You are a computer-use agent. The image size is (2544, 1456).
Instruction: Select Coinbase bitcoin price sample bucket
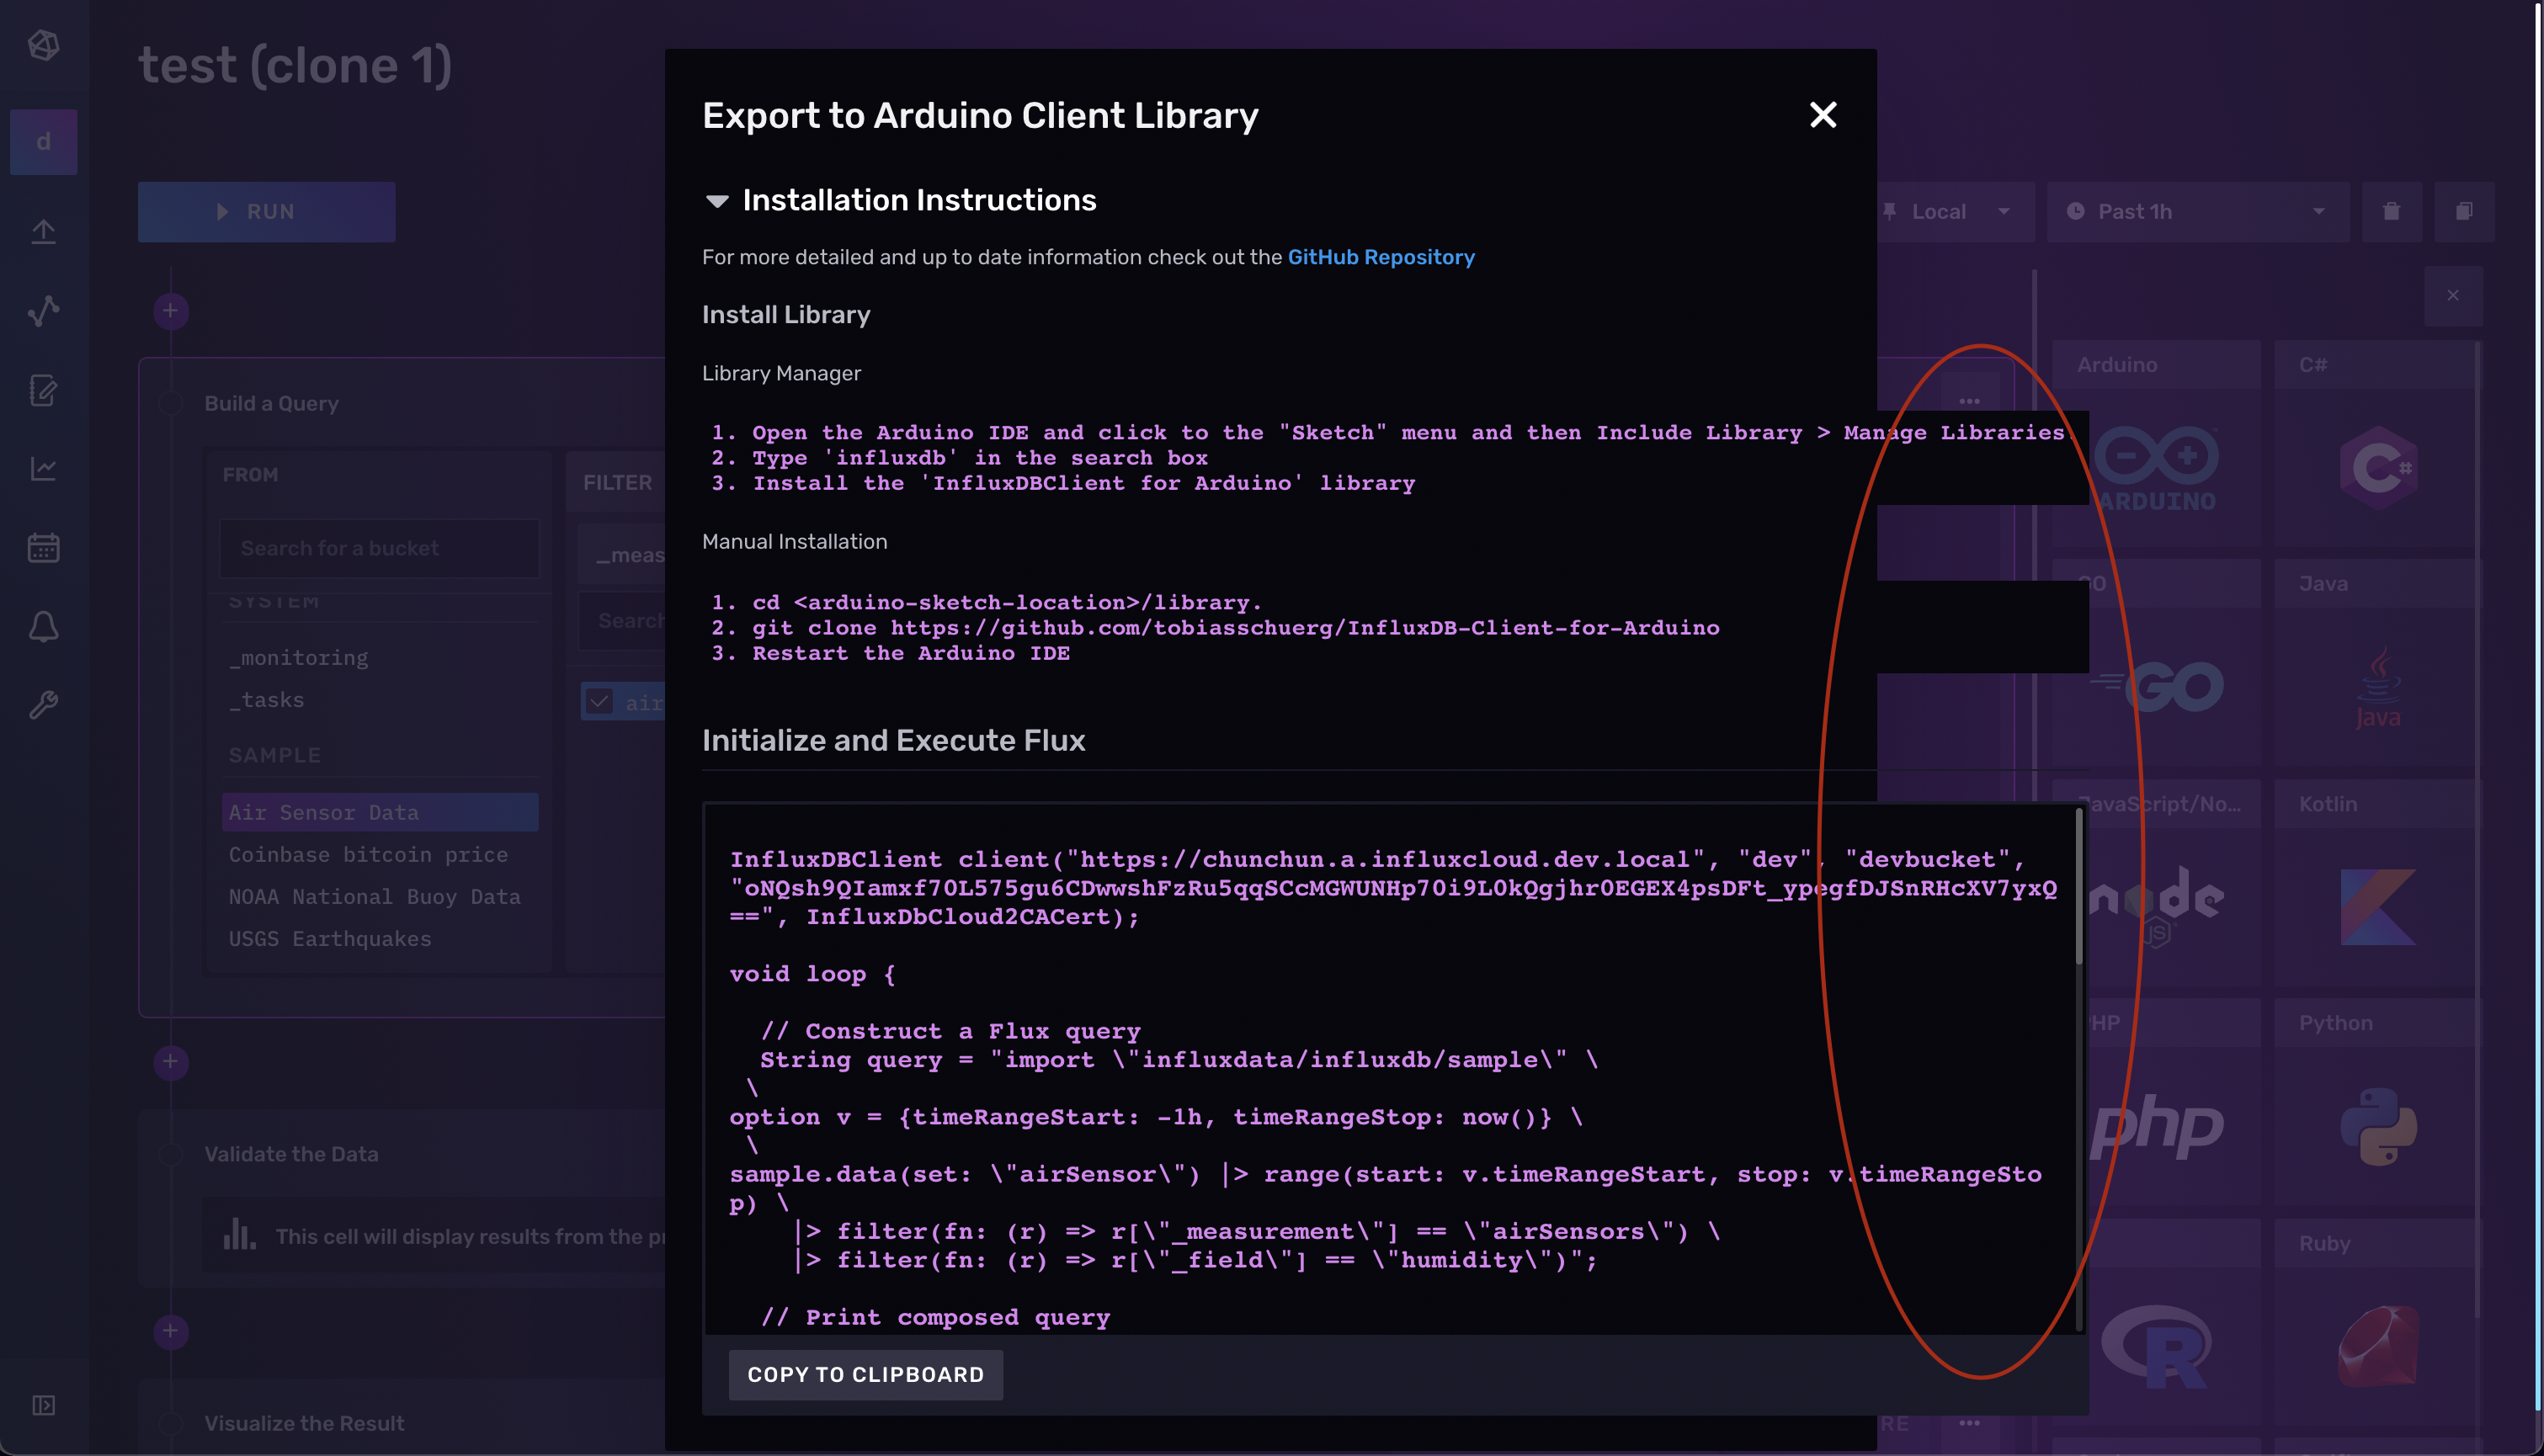tap(368, 854)
